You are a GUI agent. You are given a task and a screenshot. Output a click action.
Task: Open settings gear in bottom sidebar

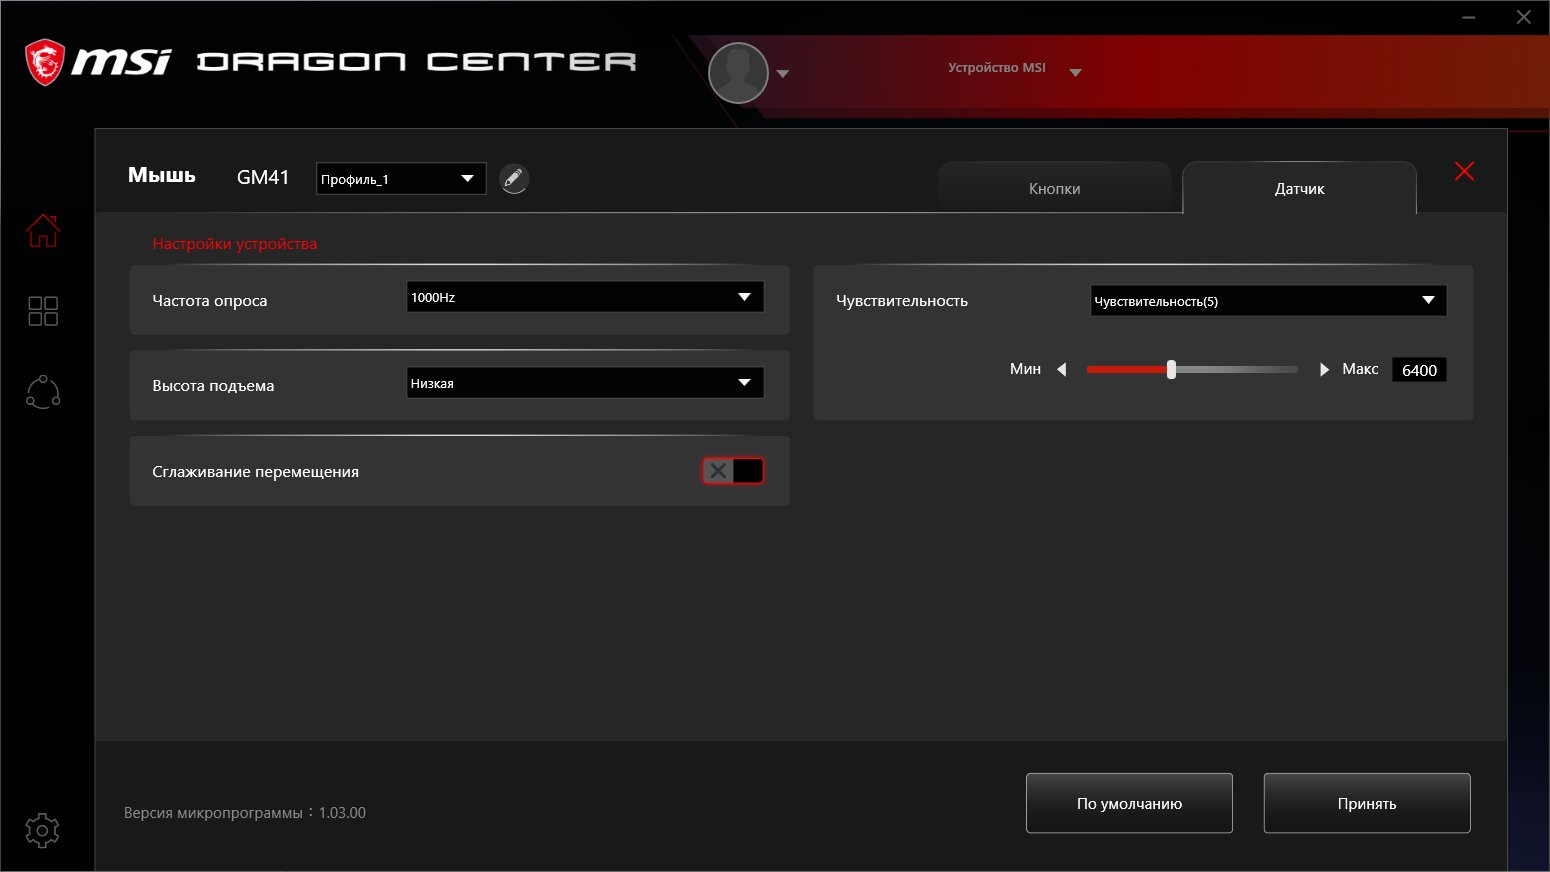click(42, 830)
